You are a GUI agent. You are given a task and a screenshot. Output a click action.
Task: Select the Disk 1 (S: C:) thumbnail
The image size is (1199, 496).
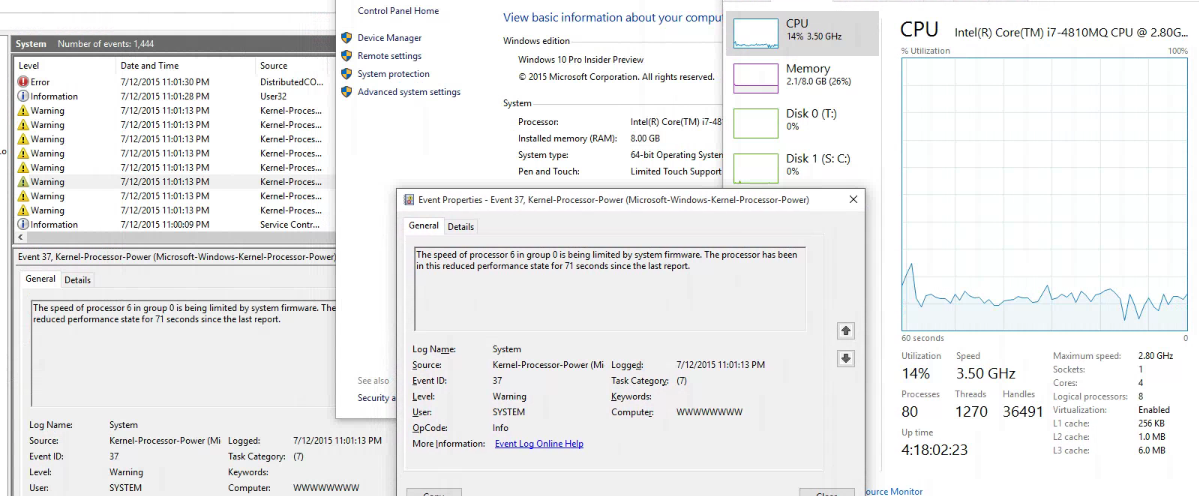(x=755, y=168)
